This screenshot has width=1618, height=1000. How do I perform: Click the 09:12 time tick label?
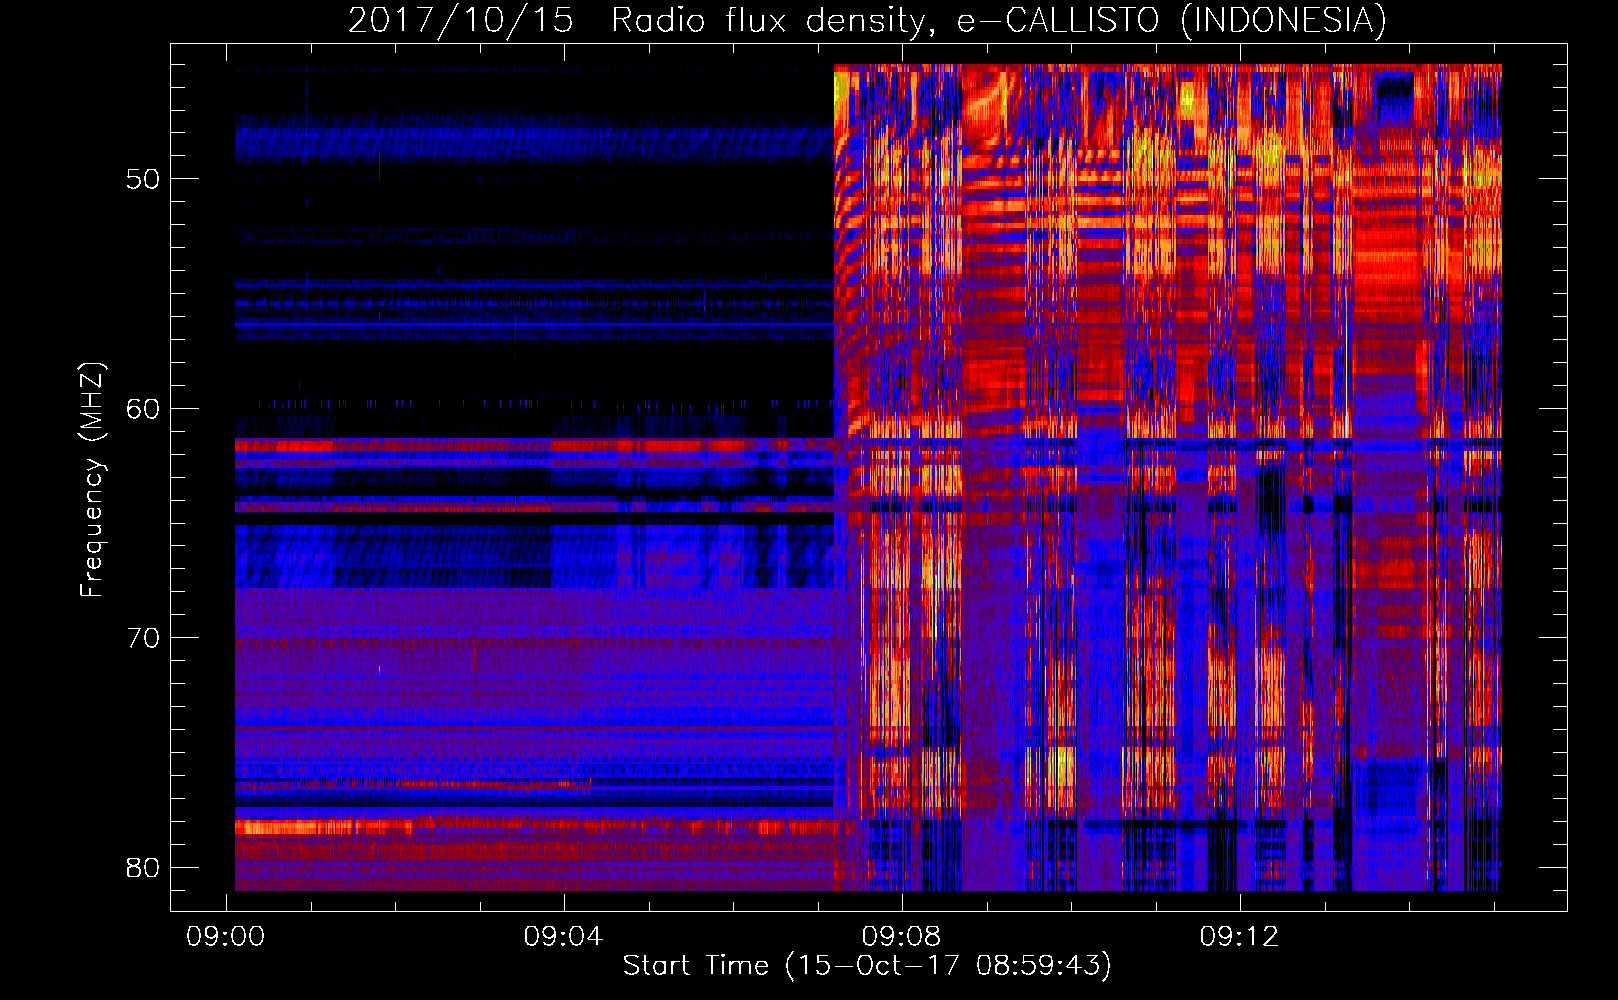tap(1240, 937)
